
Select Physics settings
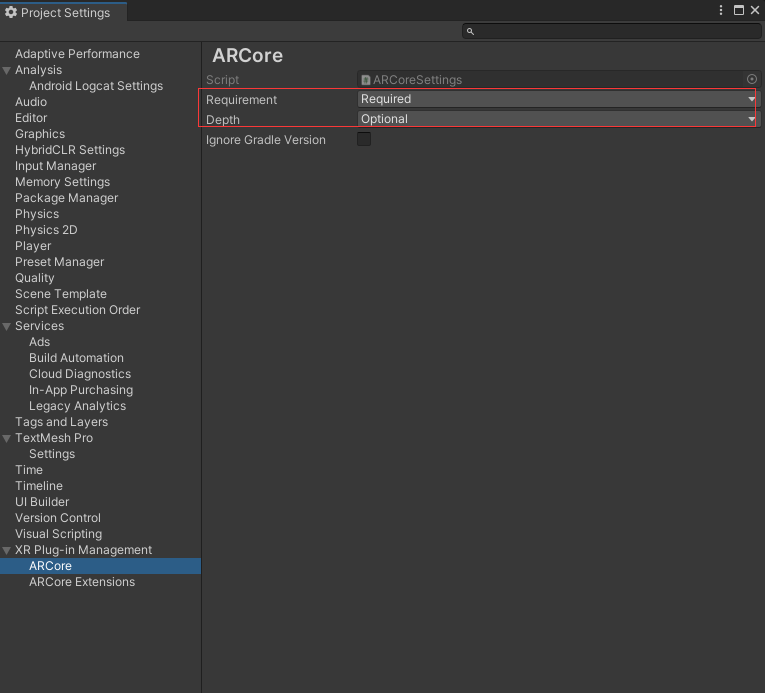37,214
